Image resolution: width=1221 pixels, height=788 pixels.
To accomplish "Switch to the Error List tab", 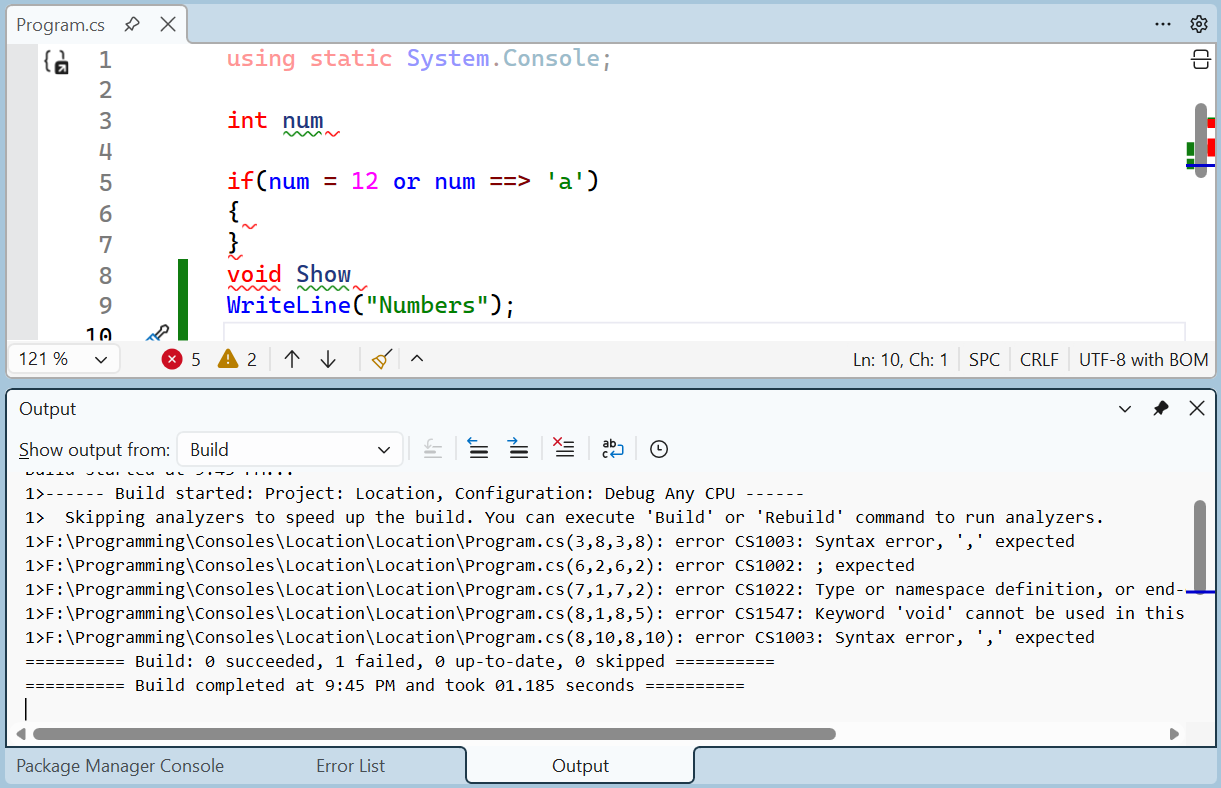I will pos(350,766).
